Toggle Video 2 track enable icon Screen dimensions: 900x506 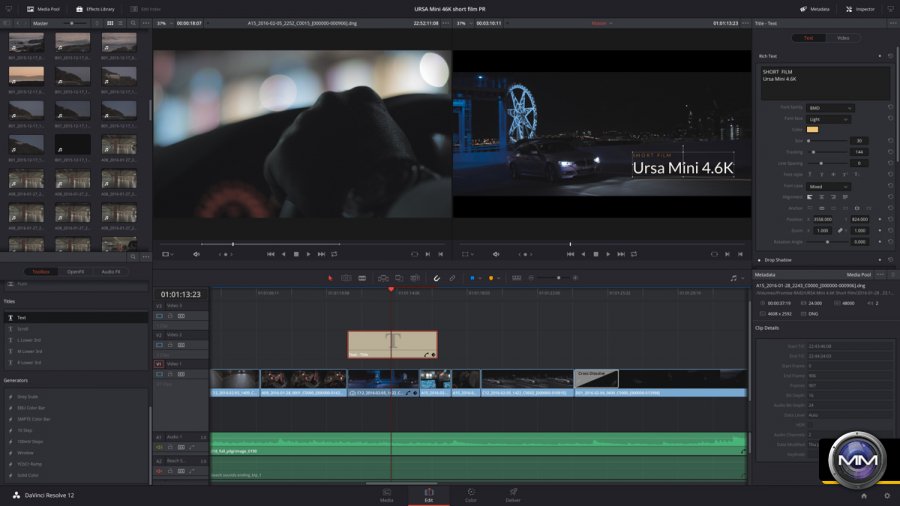pyautogui.click(x=160, y=345)
